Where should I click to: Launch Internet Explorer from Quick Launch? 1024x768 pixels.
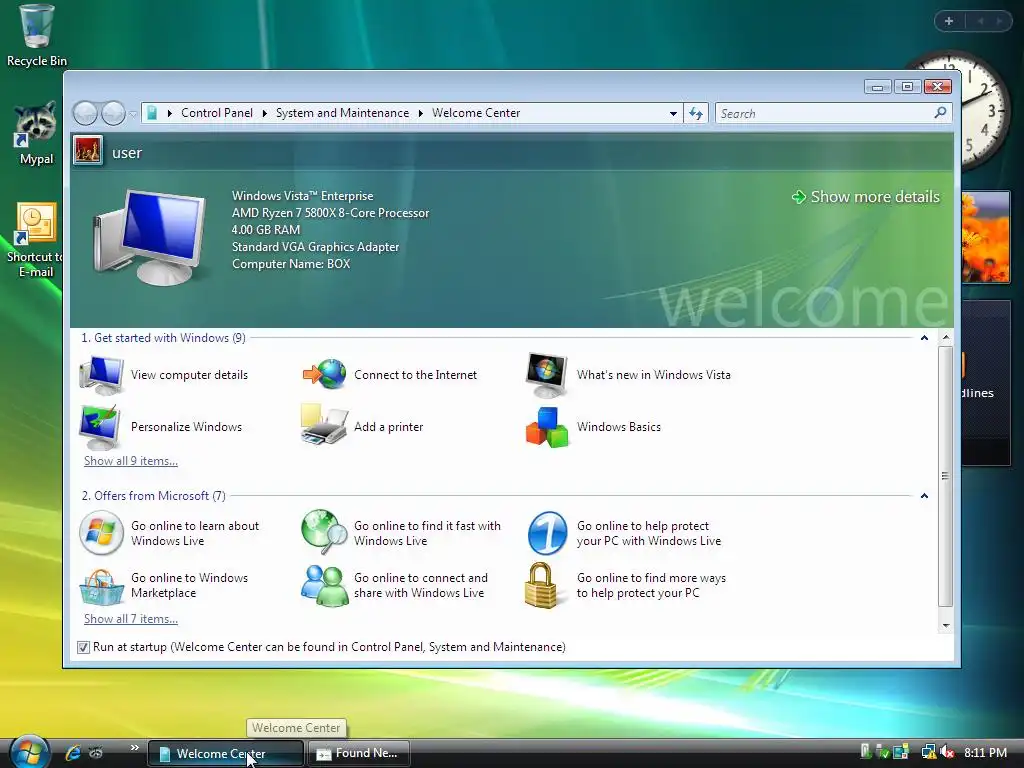pos(73,753)
